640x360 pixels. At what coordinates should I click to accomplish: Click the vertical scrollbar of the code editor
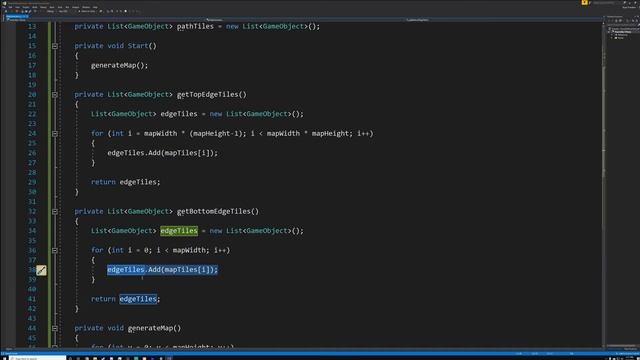coord(604,184)
